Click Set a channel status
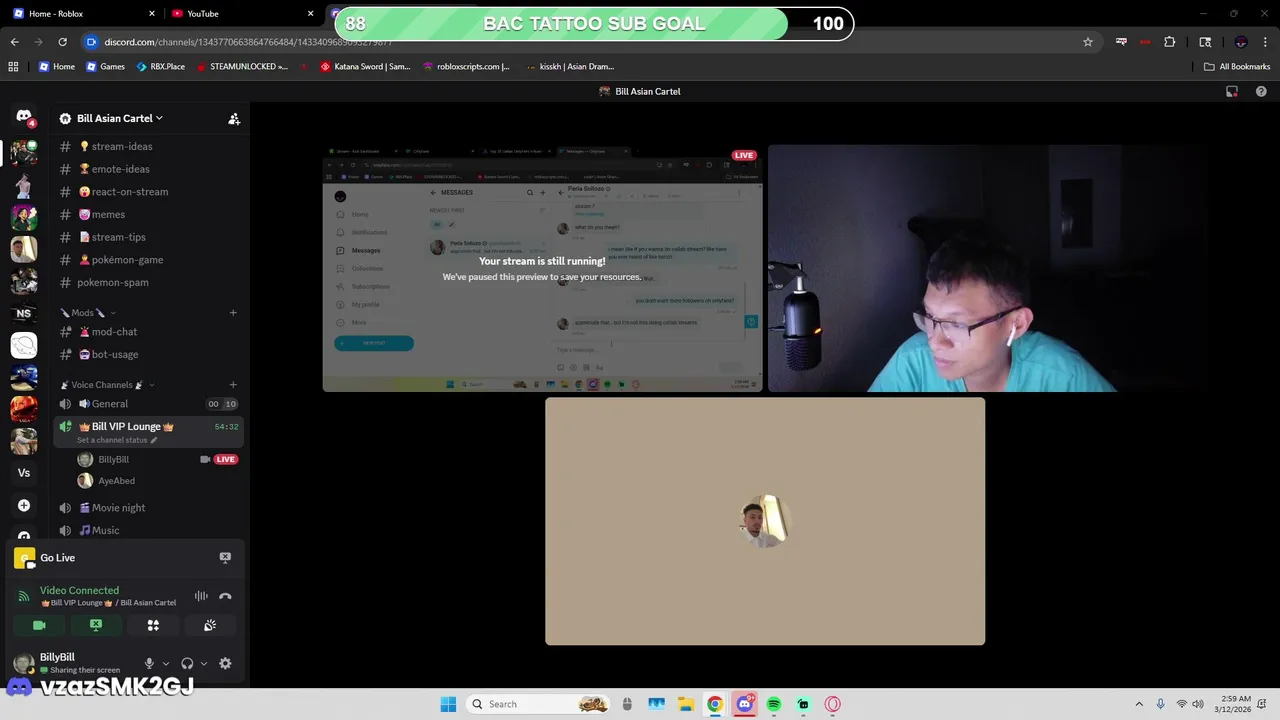This screenshot has height=720, width=1280. point(117,440)
